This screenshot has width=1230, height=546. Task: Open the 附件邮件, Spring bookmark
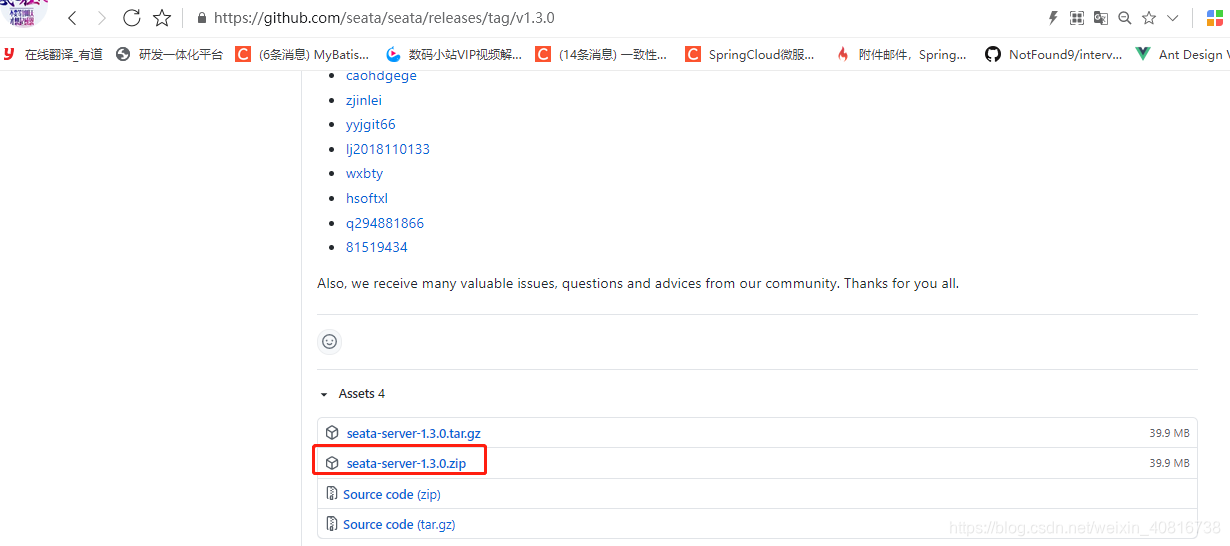[901, 54]
